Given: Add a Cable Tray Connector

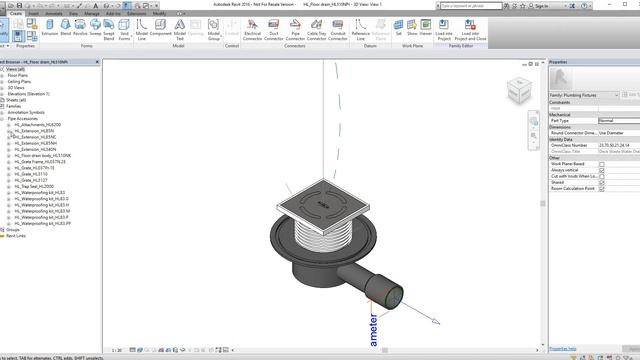Looking at the screenshot, I should [x=316, y=29].
